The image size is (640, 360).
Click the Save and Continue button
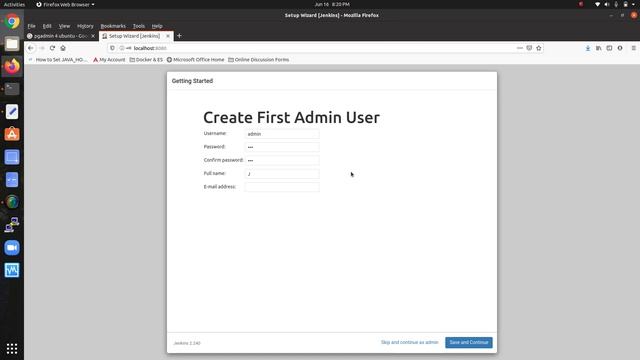pyautogui.click(x=469, y=342)
